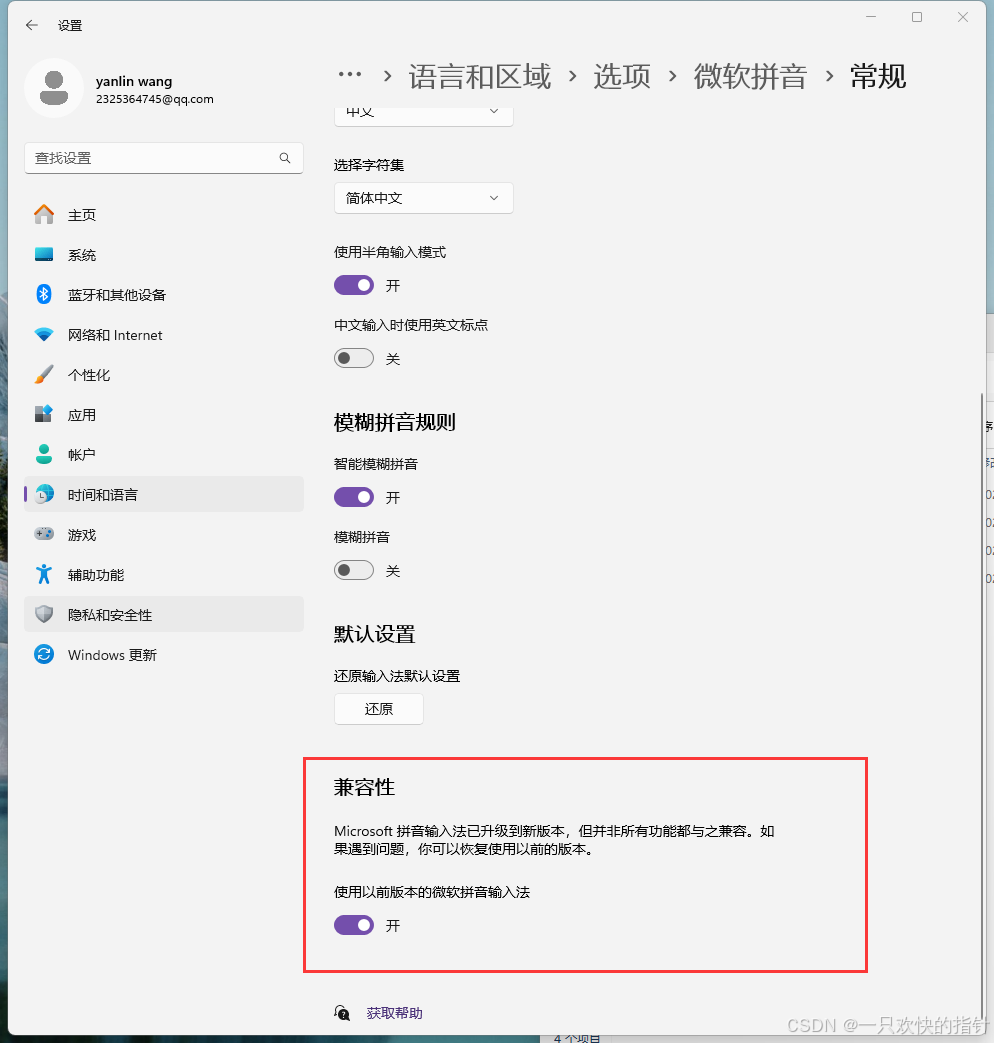
Task: Open 辅助功能 settings
Action: 164,574
